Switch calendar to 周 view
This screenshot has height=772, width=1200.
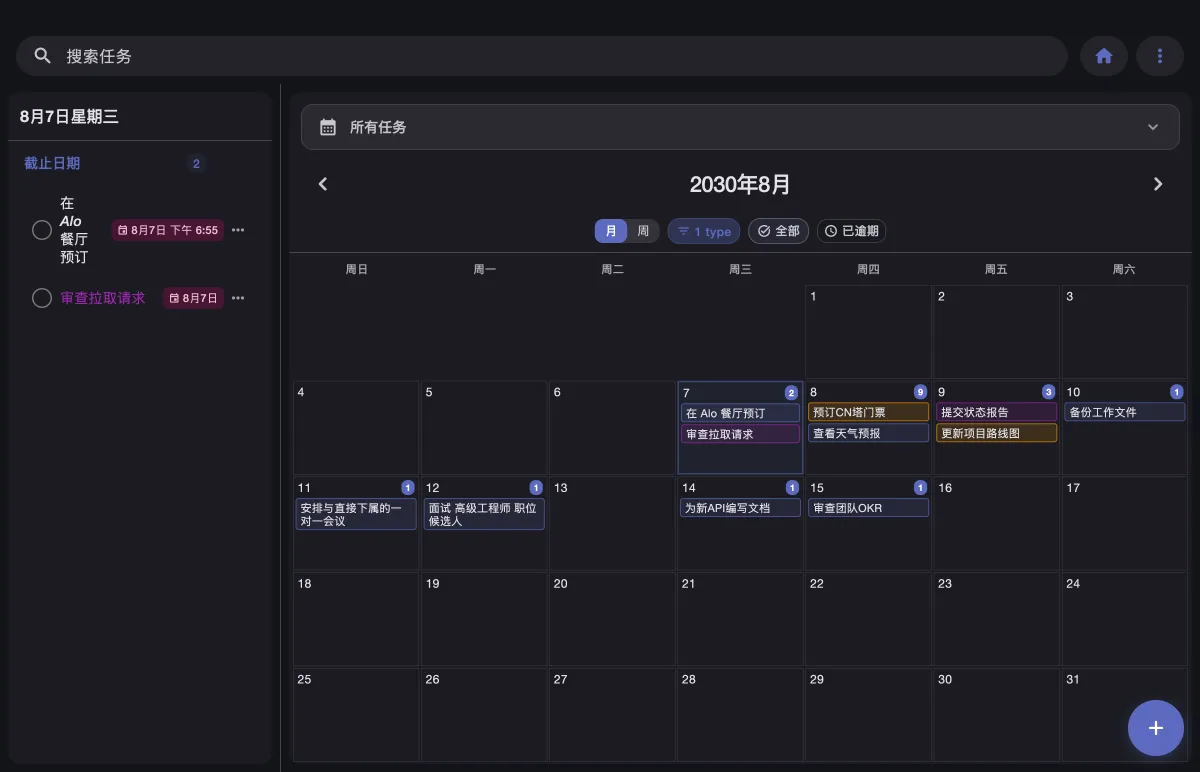point(643,231)
